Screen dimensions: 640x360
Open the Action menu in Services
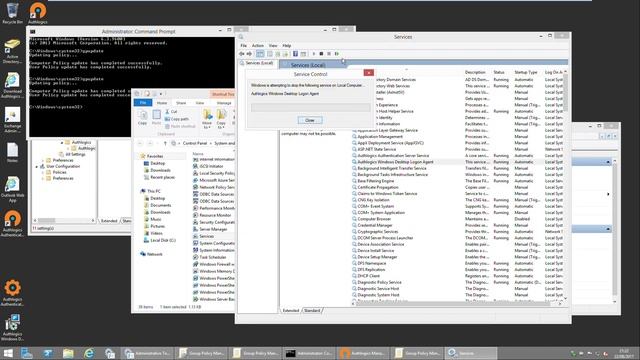[258, 46]
